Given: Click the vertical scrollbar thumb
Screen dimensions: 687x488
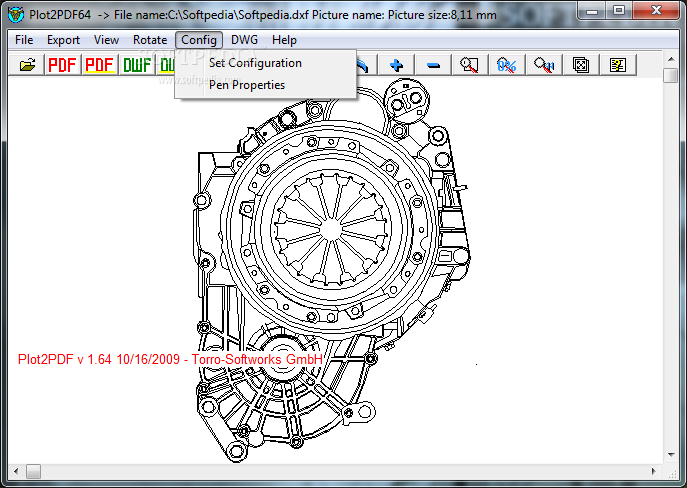Looking at the screenshot, I should (x=671, y=75).
